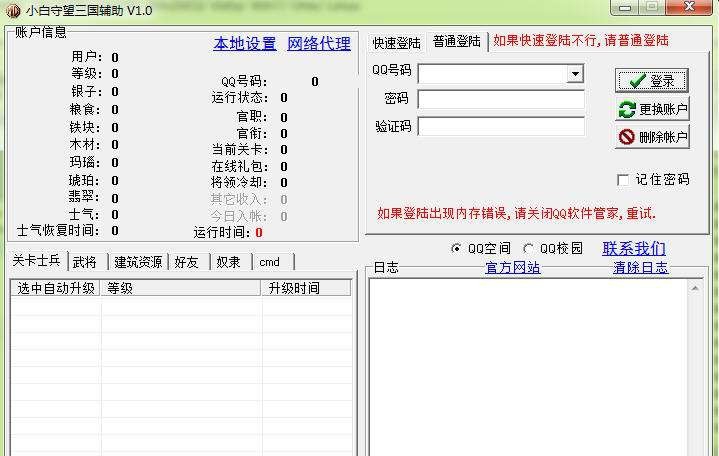Click the 运行时间 label
Image resolution: width=719 pixels, height=456 pixels.
[221, 233]
